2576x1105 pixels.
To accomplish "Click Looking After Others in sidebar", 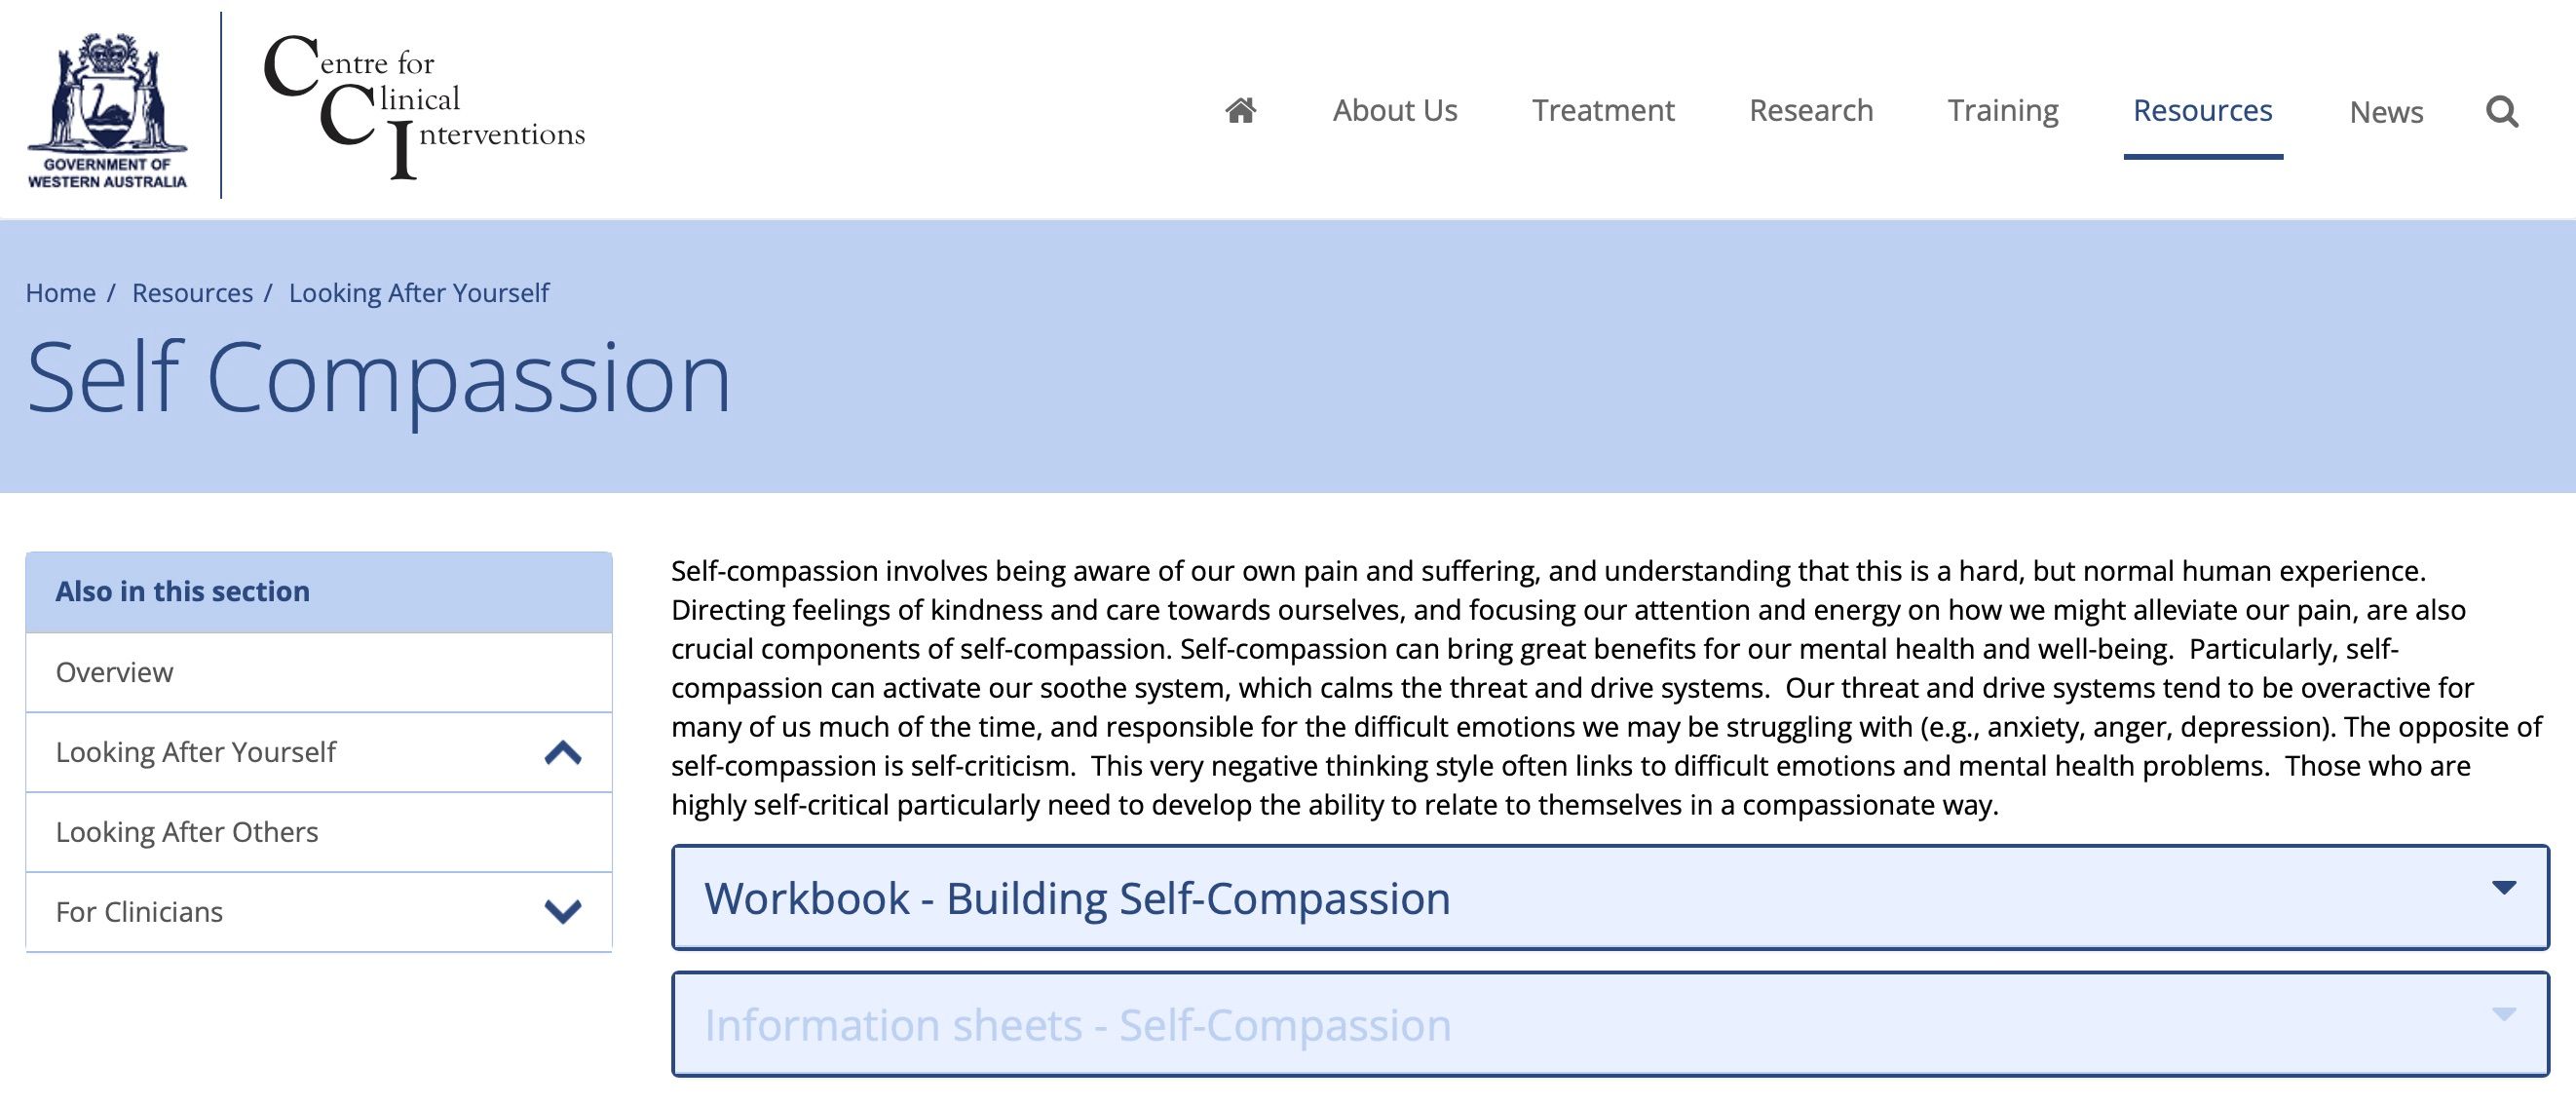I will pos(188,831).
